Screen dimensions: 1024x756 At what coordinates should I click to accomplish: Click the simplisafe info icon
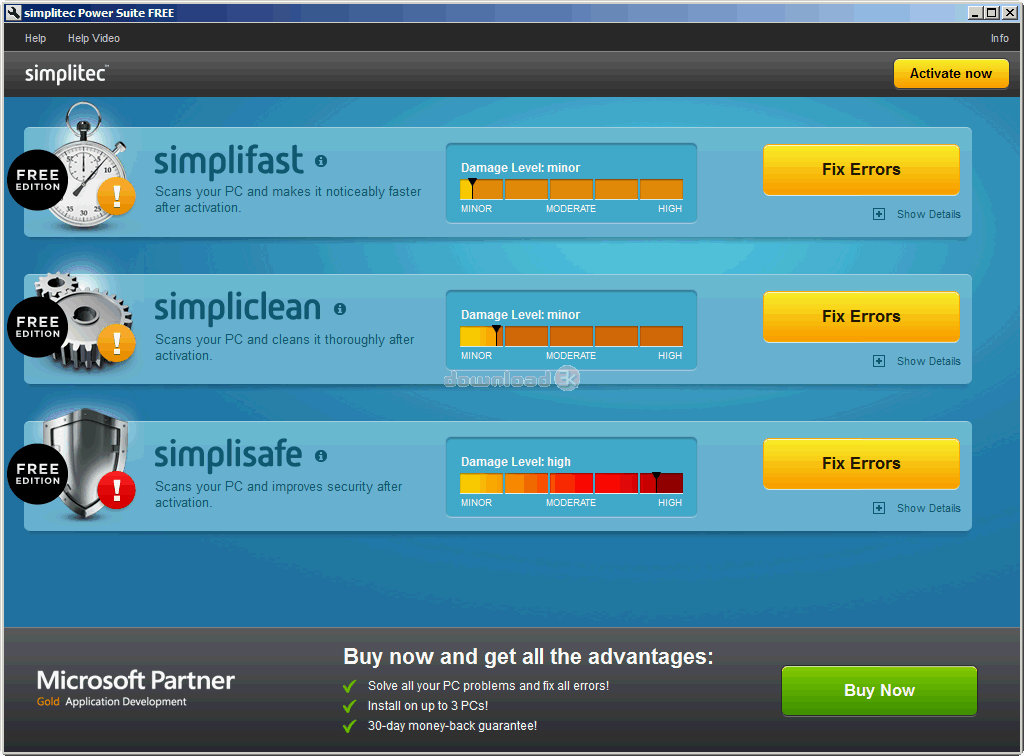pyautogui.click(x=321, y=456)
